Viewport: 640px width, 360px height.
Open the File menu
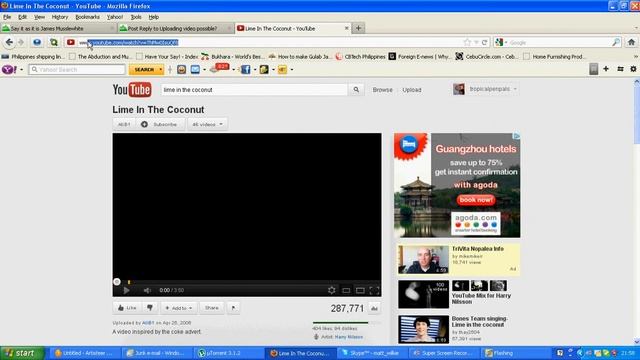(7, 17)
